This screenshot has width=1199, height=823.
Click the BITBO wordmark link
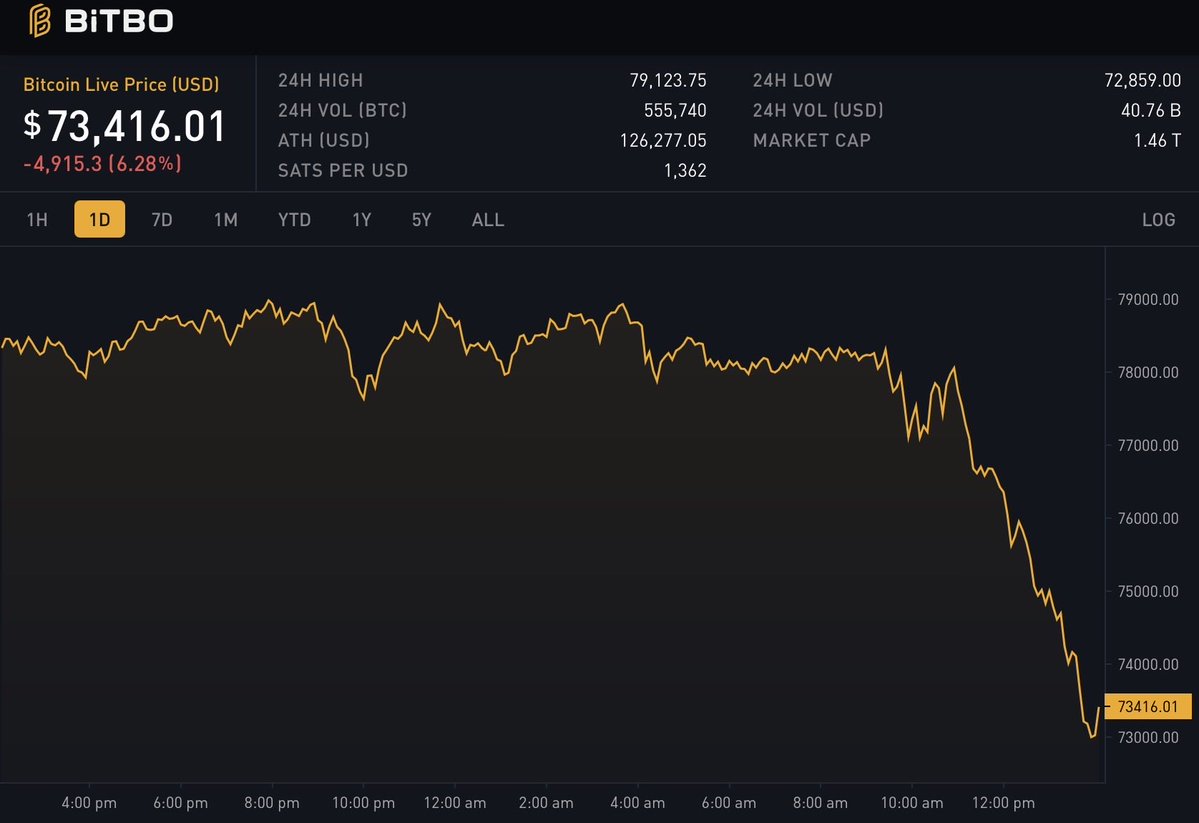coord(119,20)
